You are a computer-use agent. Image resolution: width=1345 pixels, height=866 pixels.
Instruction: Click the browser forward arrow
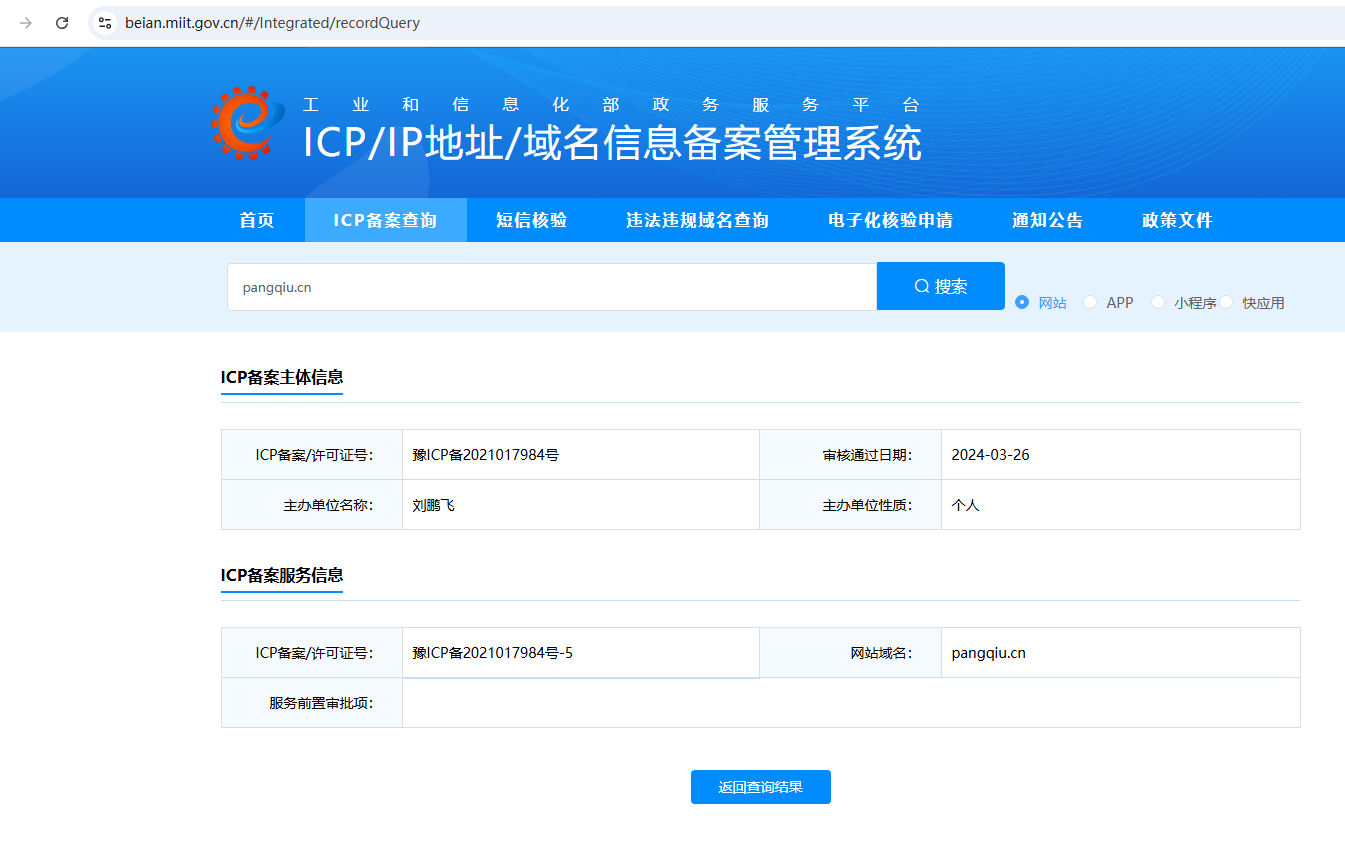26,23
